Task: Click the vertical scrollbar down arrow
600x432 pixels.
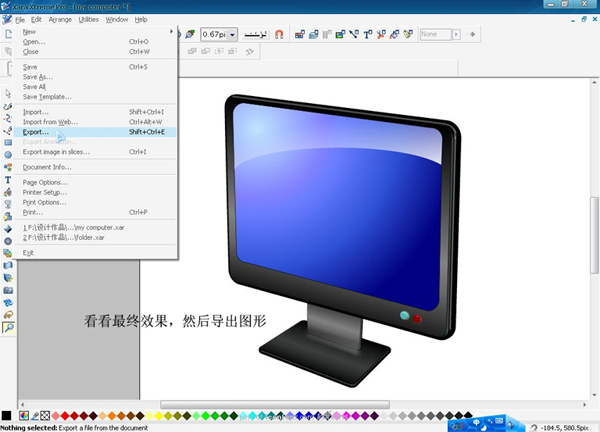Action: tap(594, 395)
